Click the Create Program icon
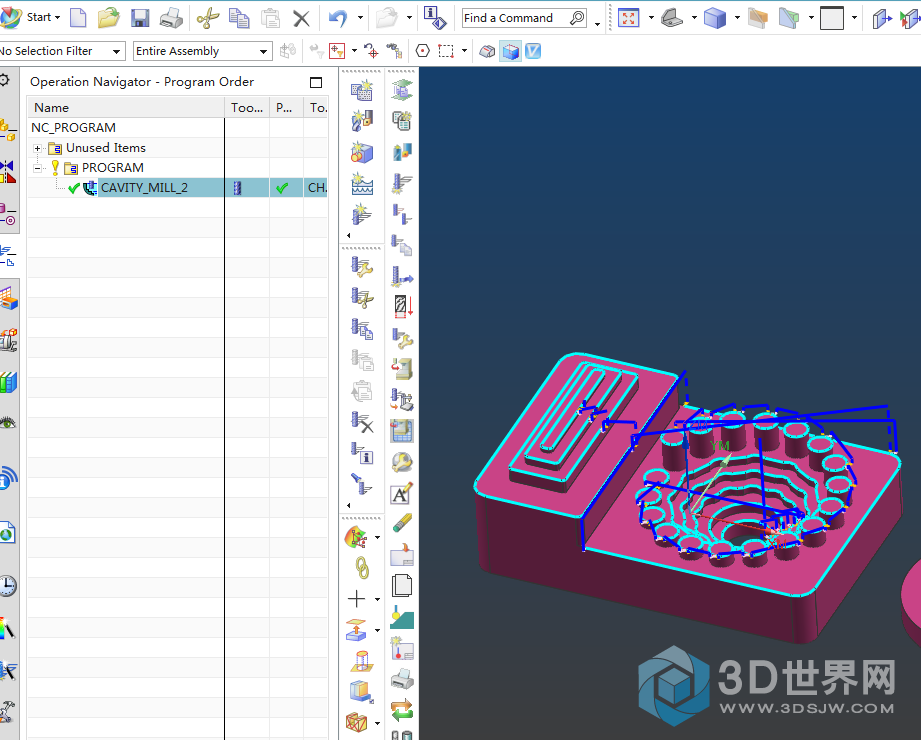The image size is (921, 740). pos(361,91)
